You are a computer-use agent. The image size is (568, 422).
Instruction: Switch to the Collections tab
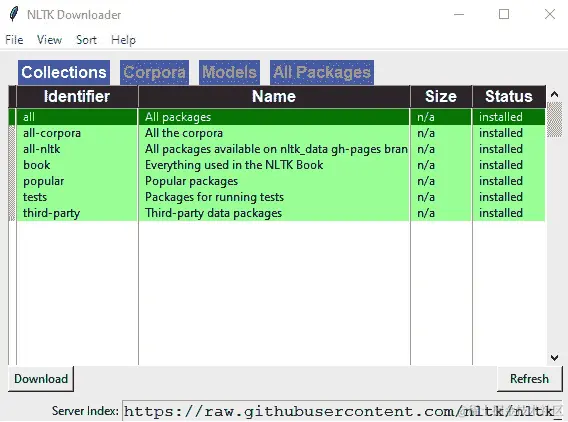coord(64,72)
